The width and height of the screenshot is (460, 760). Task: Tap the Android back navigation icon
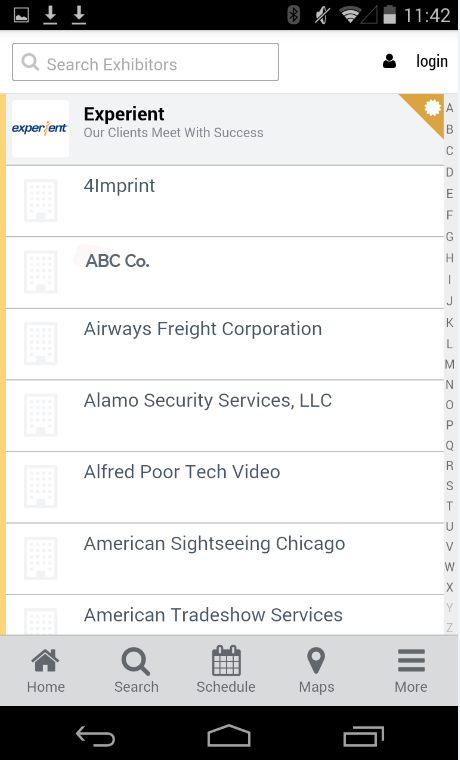click(x=95, y=736)
